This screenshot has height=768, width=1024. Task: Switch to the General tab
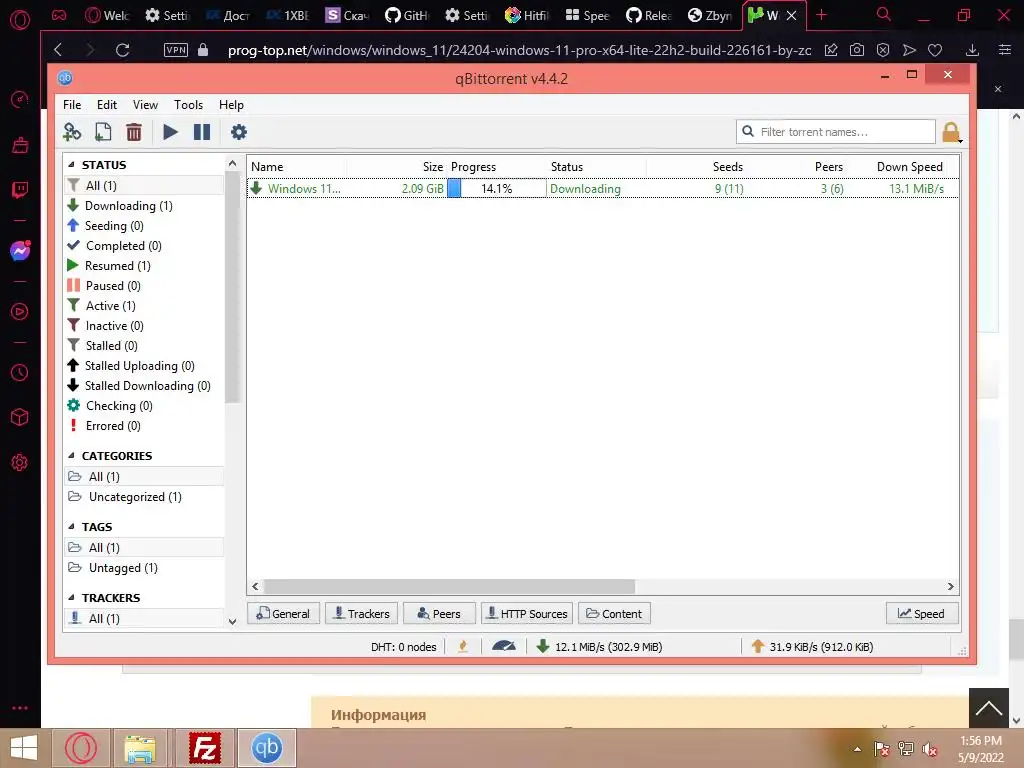click(x=283, y=614)
